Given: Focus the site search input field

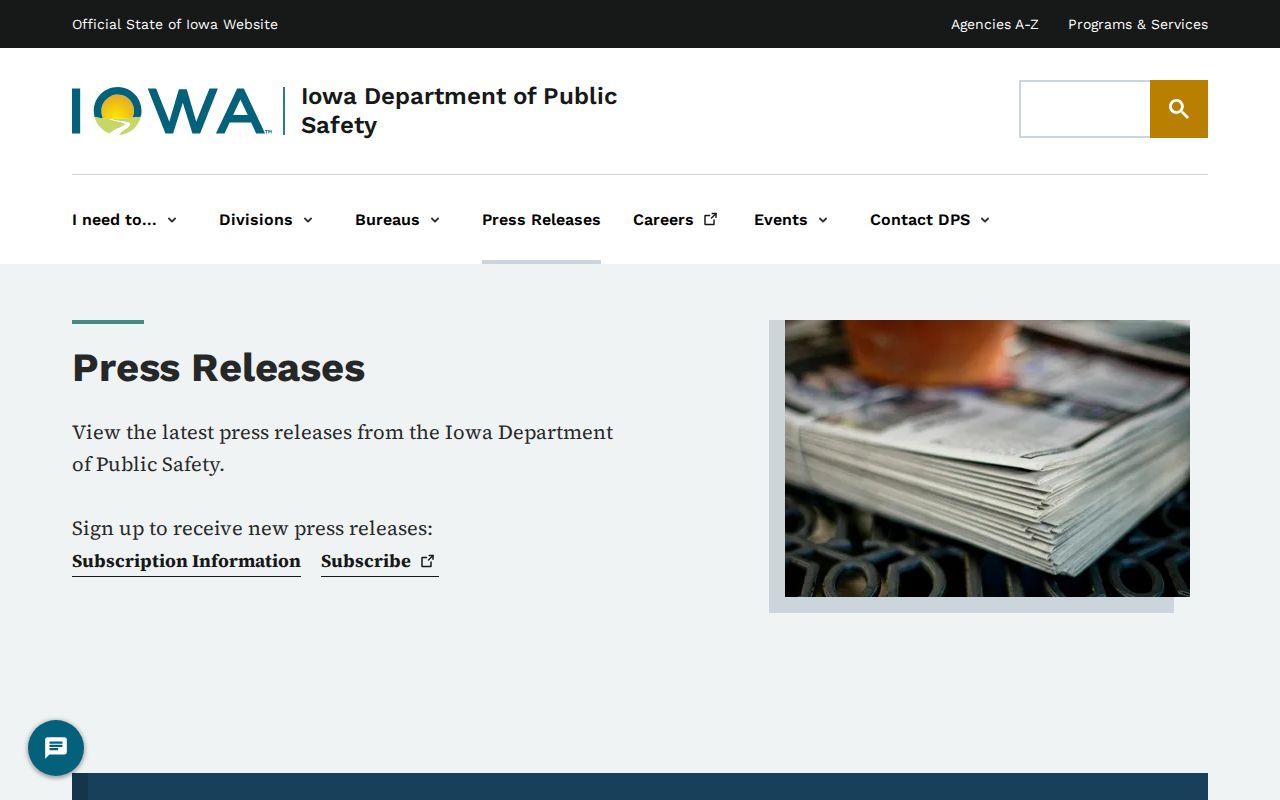Looking at the screenshot, I should [1085, 109].
